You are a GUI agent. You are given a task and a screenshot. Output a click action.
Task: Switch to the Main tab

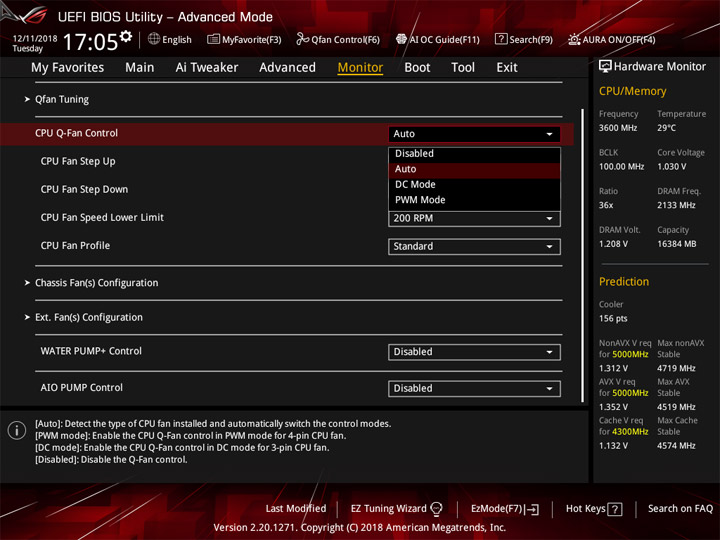(140, 68)
